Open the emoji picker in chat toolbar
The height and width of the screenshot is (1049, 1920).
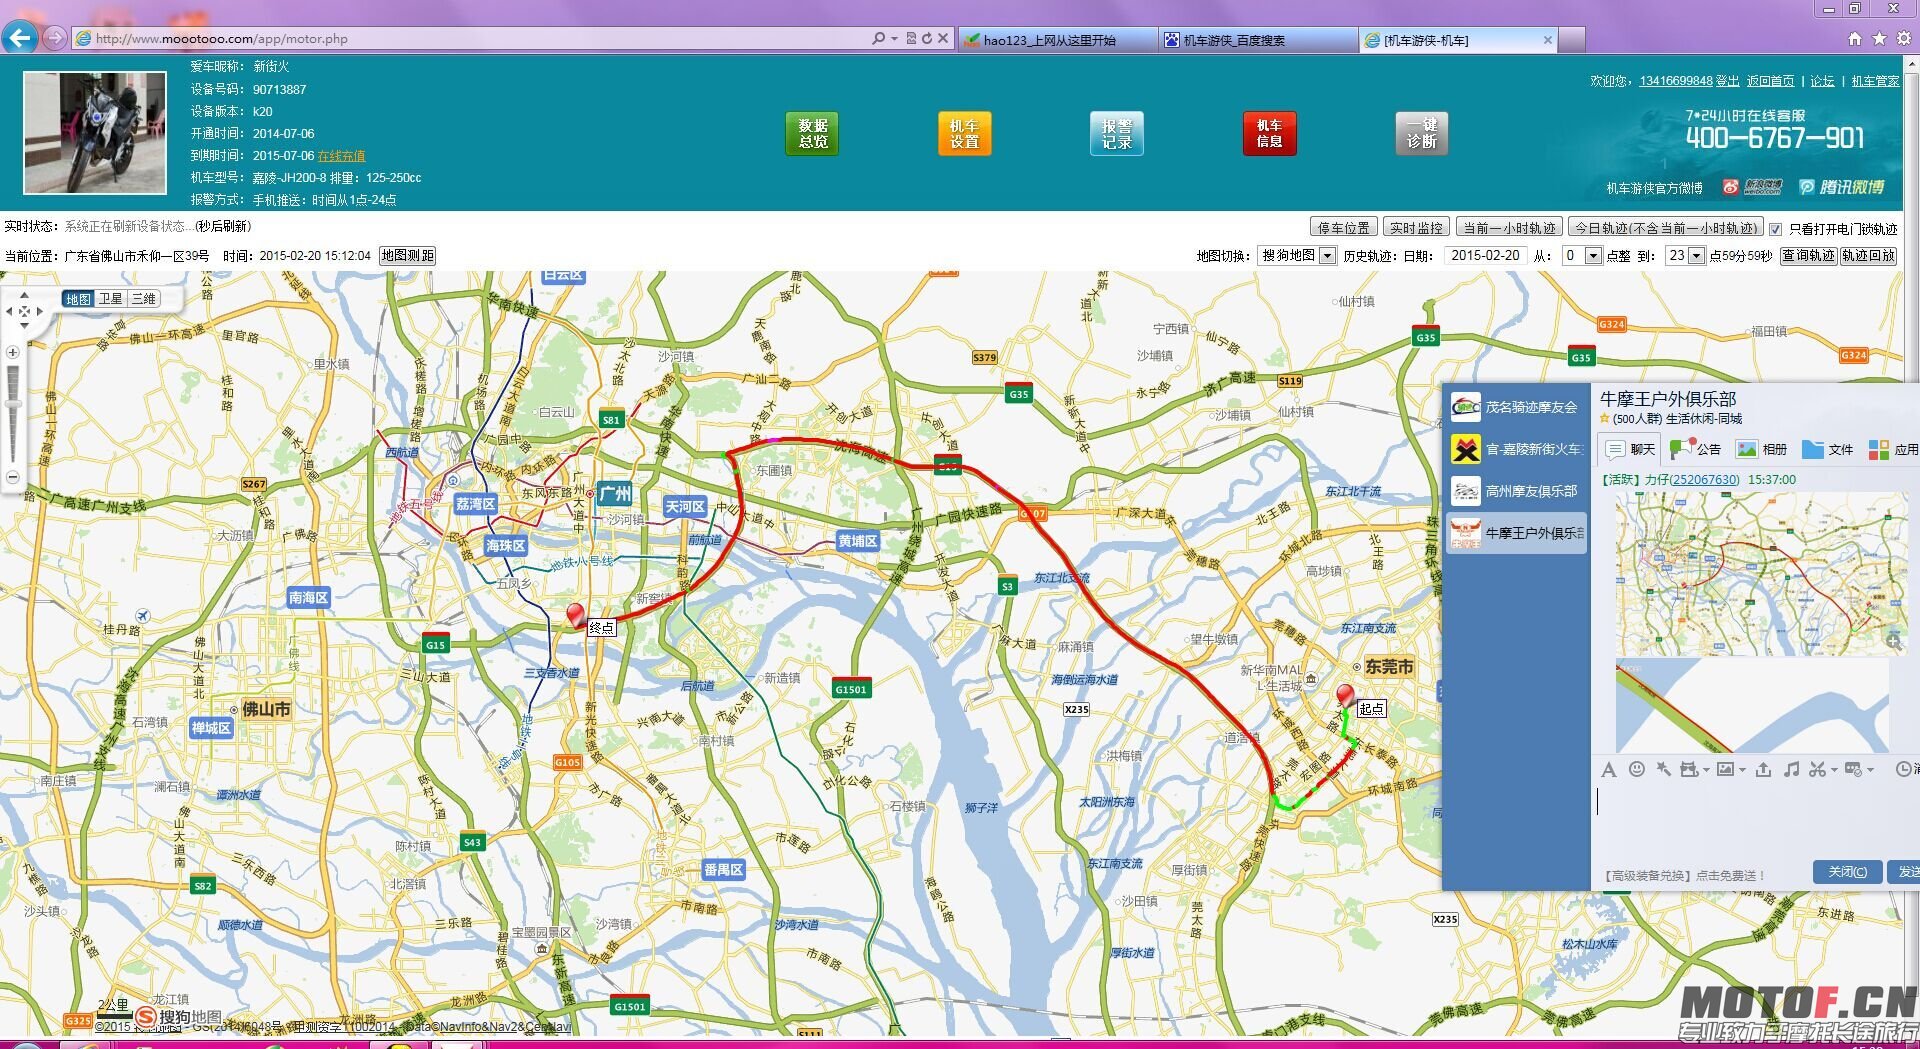click(x=1636, y=769)
